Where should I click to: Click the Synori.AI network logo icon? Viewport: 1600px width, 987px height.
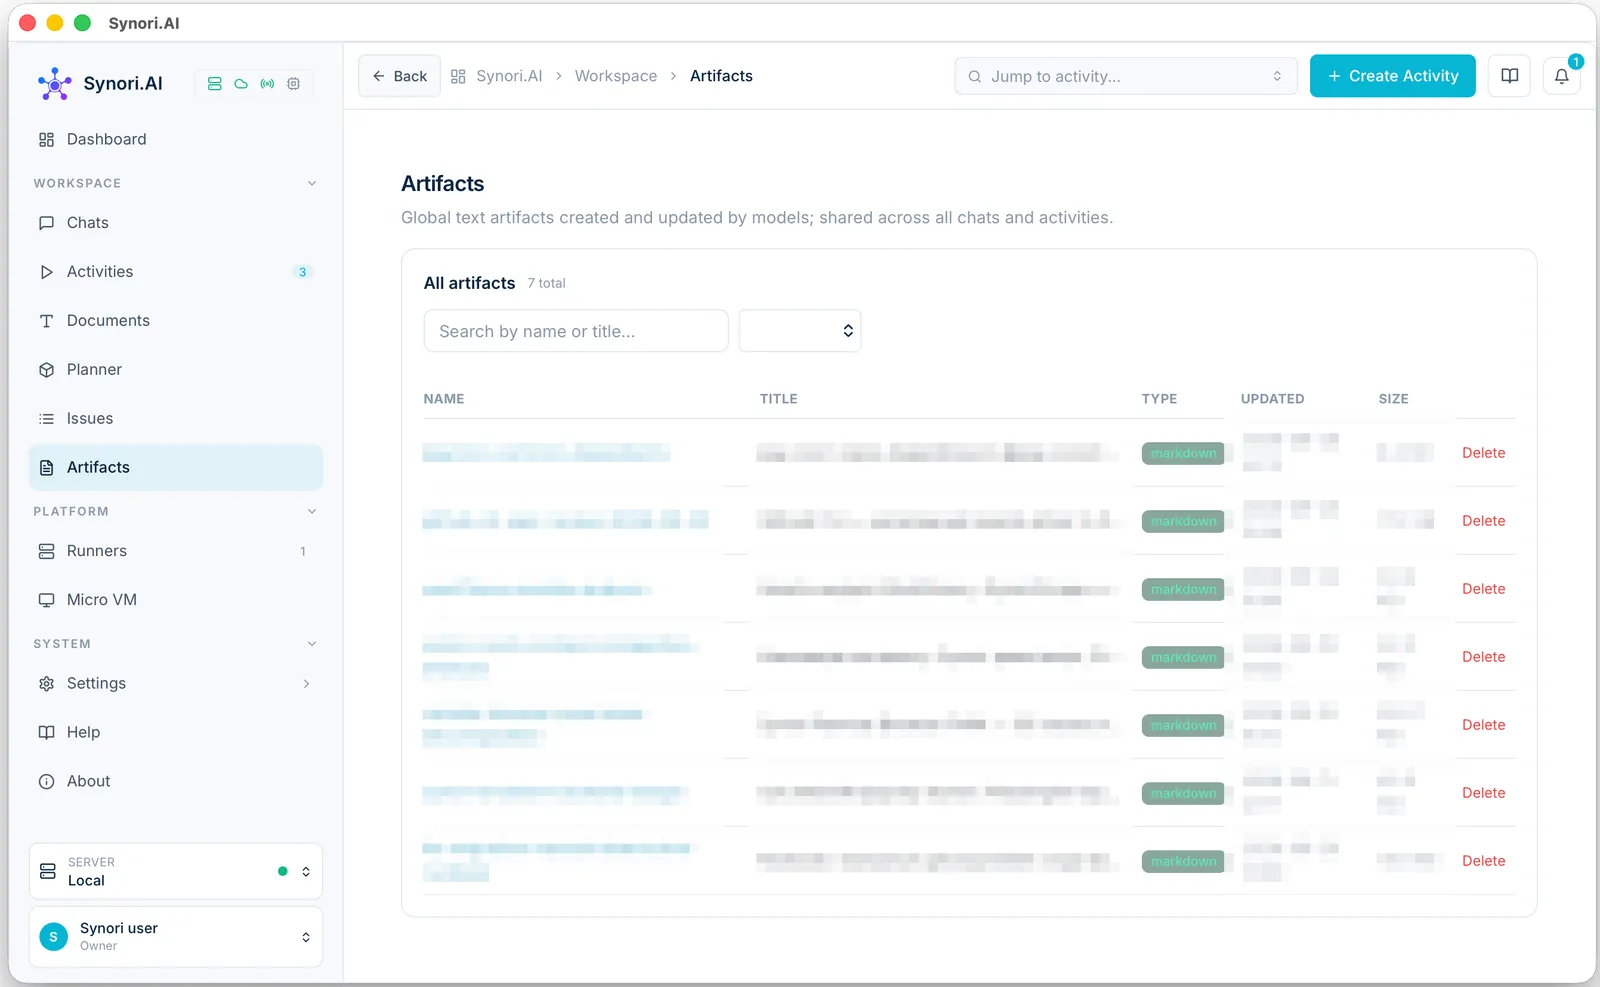pos(54,84)
